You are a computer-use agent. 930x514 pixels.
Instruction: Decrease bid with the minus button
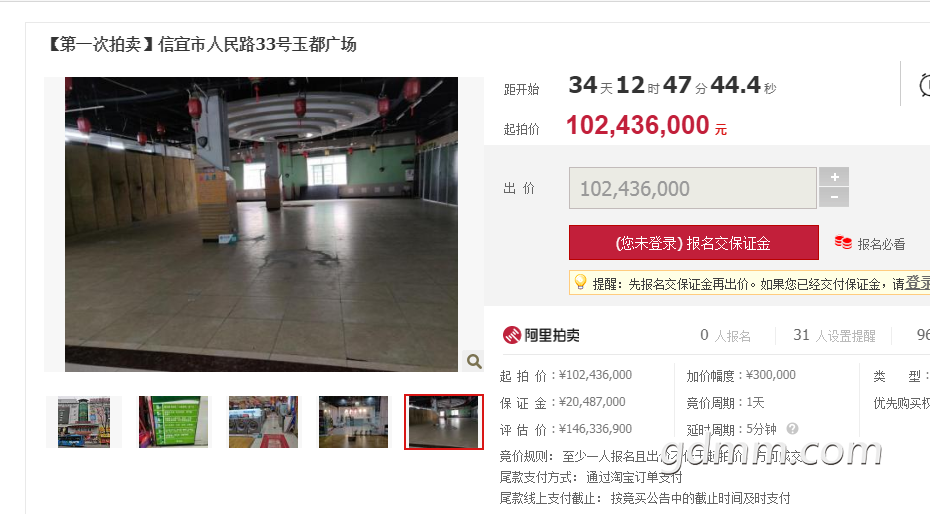coord(834,197)
